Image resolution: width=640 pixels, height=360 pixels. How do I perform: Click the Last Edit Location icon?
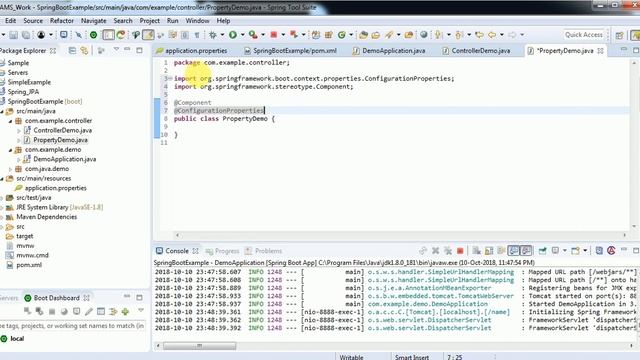tap(479, 35)
